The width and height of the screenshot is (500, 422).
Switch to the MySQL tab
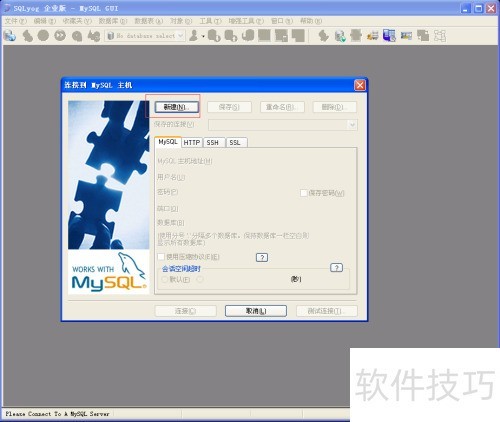[168, 142]
